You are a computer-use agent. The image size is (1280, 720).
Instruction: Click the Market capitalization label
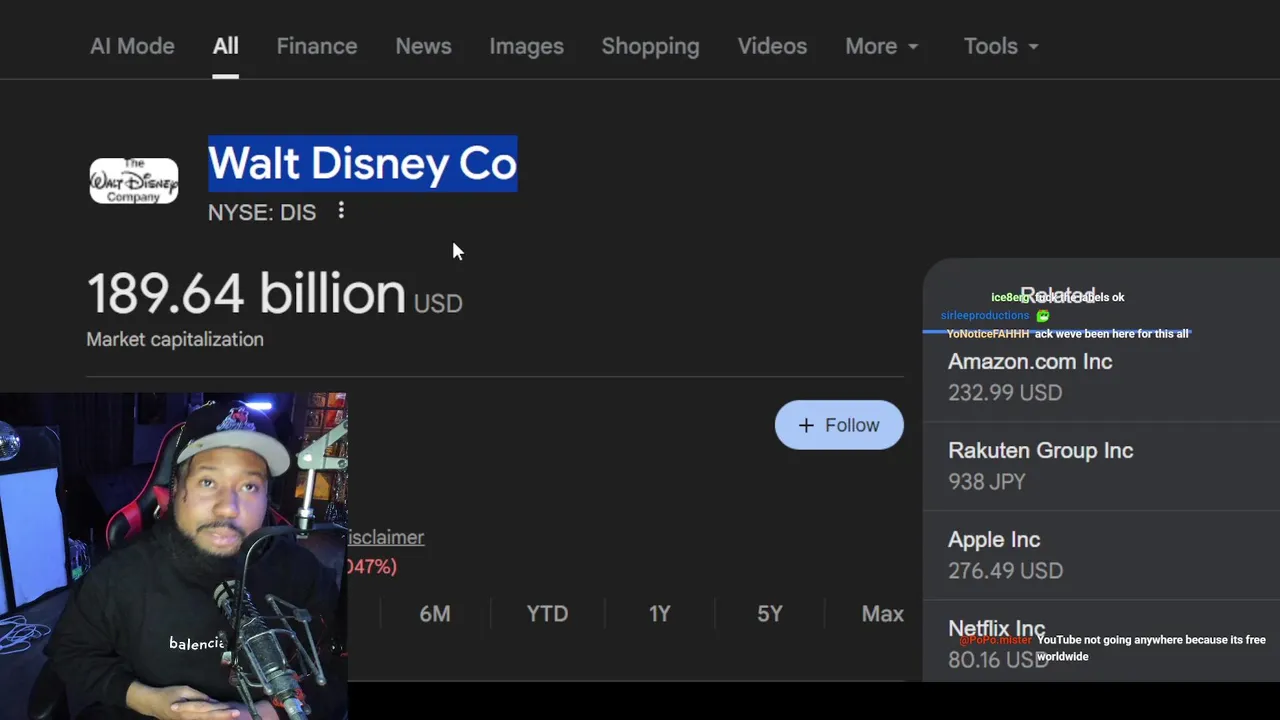[175, 339]
